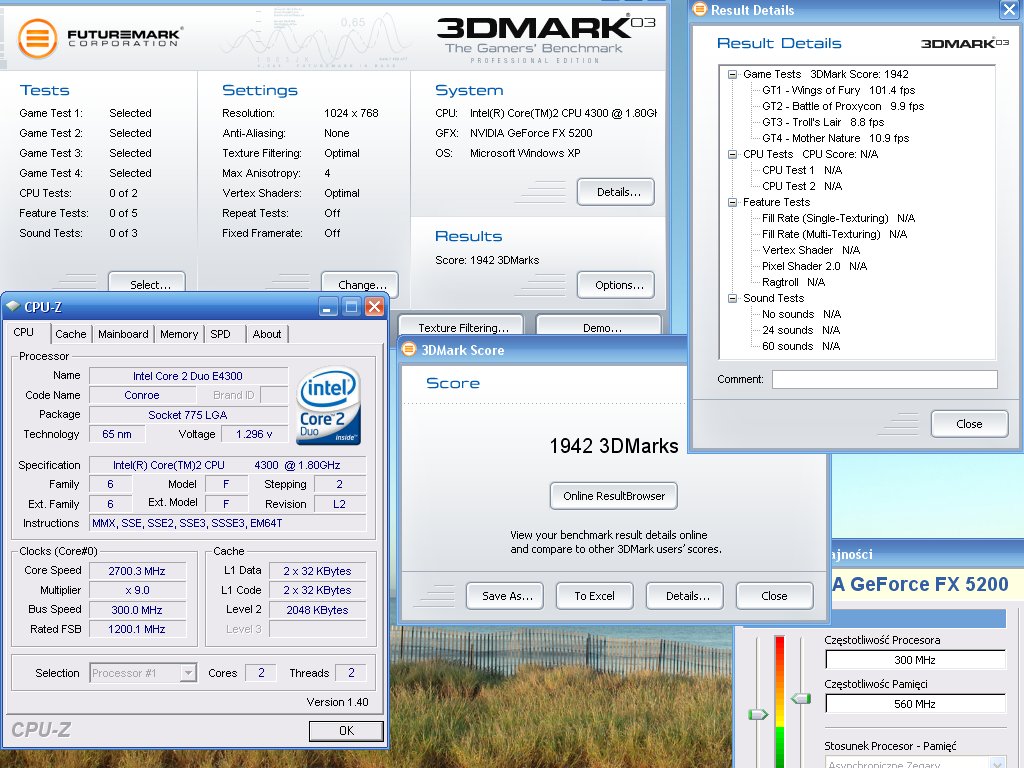Click the red-green clock level bar
The height and width of the screenshot is (768, 1024).
[x=779, y=699]
